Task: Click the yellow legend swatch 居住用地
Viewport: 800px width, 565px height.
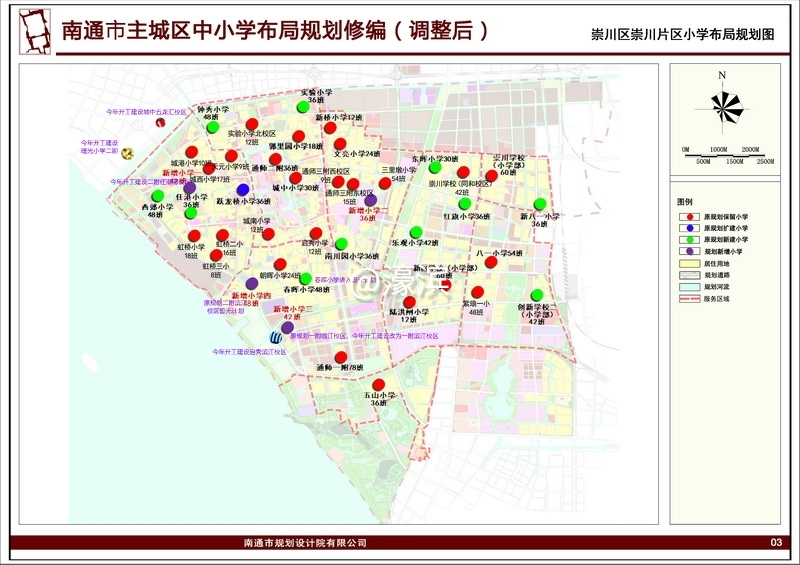Action: click(x=689, y=263)
